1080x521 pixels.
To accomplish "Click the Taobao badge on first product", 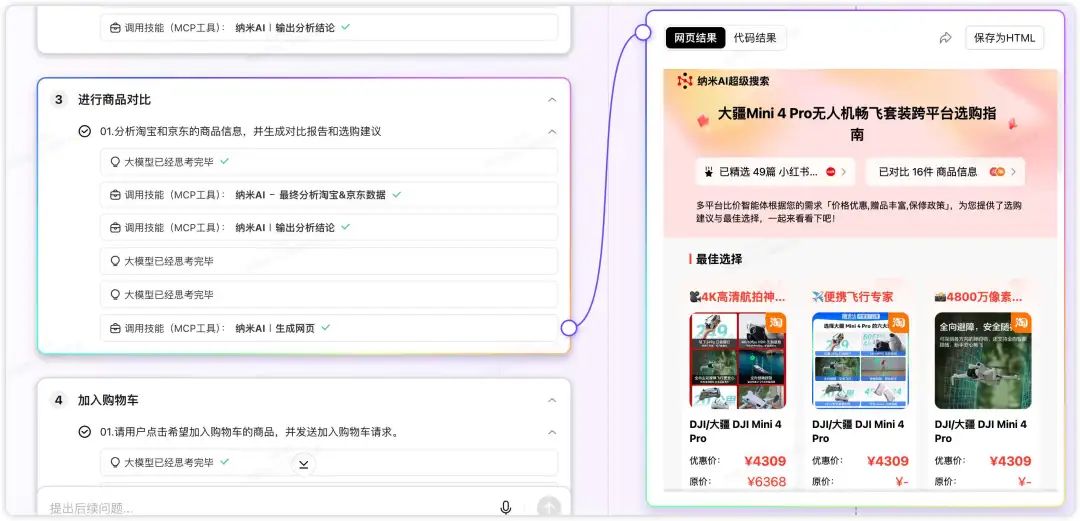I will 776,322.
